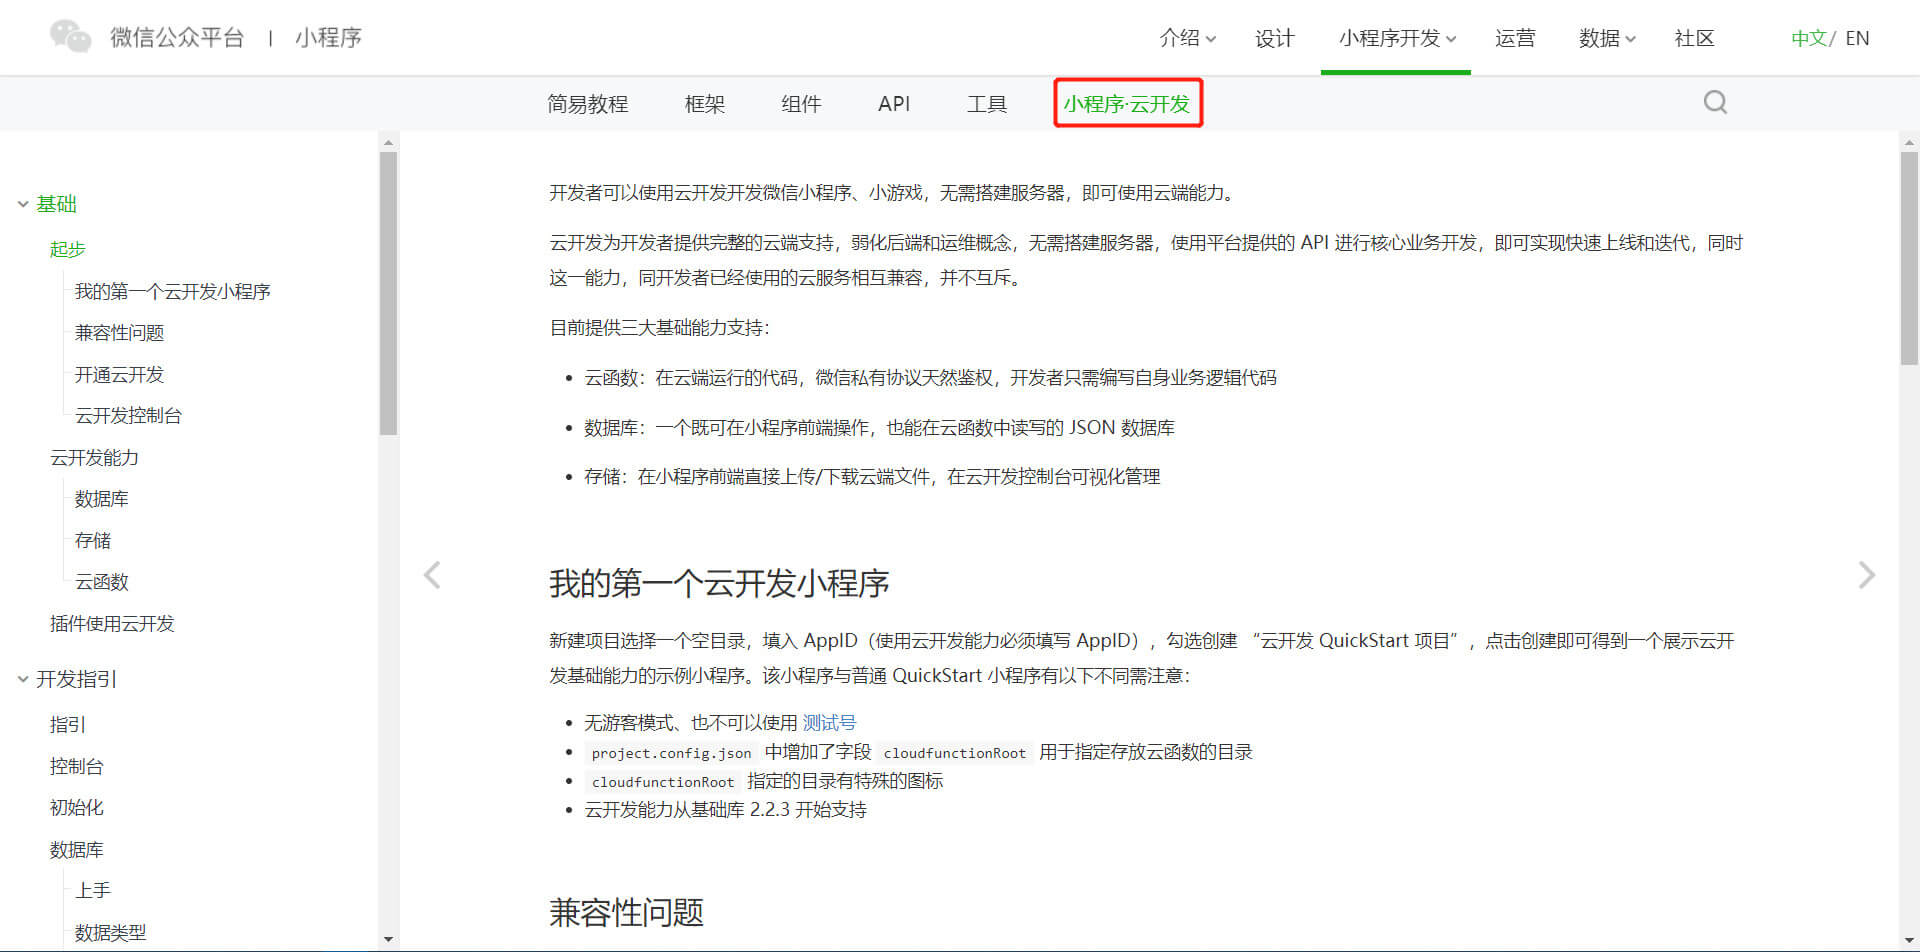Click the main page scrollbar thumb

click(x=1909, y=258)
